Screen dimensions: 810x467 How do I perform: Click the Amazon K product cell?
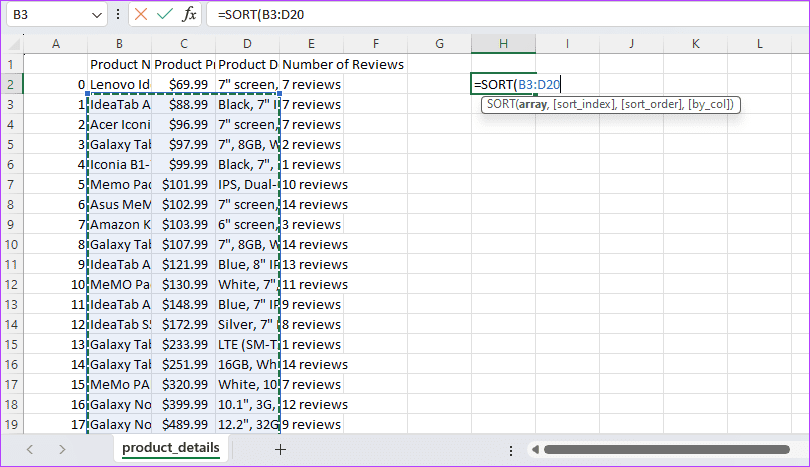(x=119, y=224)
